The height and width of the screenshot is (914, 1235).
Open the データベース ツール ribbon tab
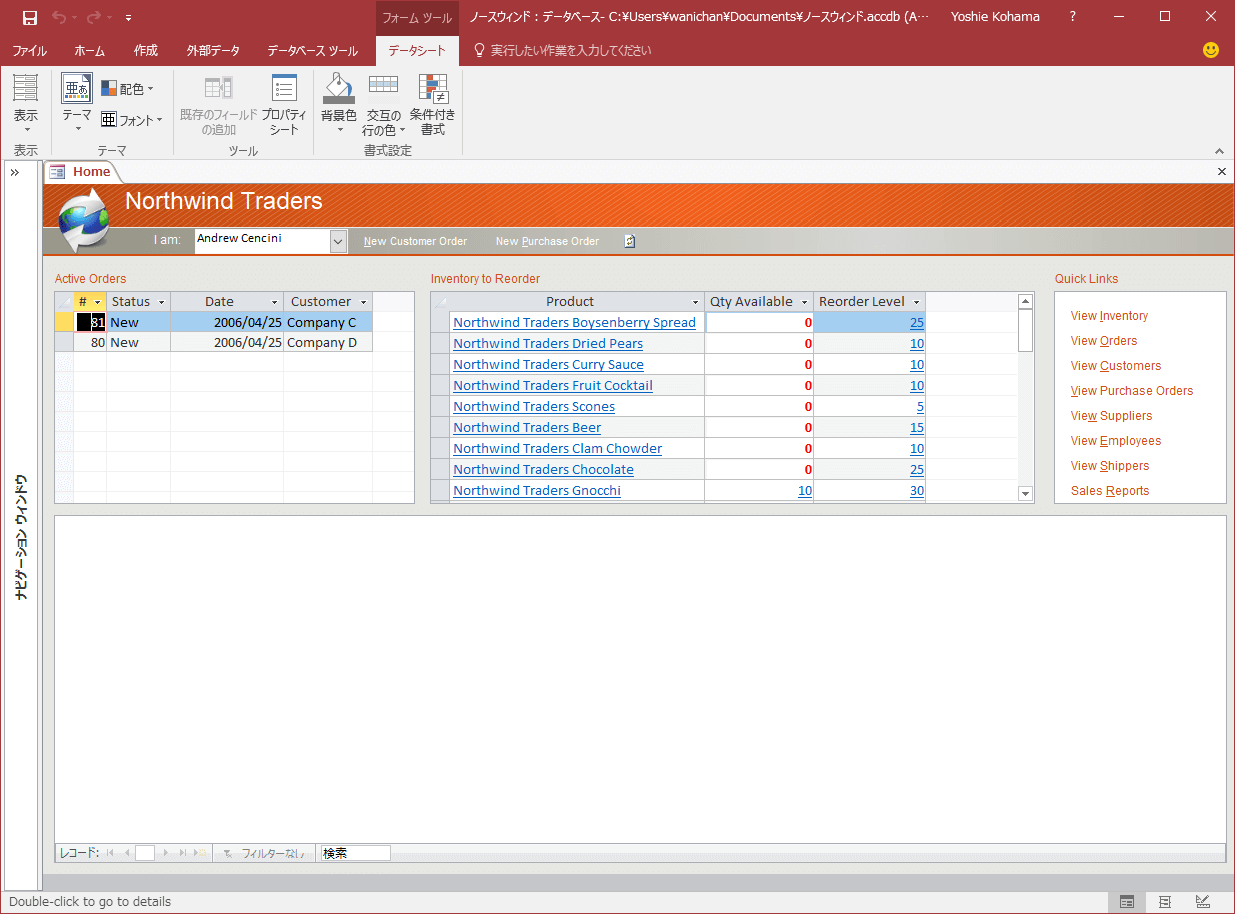312,50
